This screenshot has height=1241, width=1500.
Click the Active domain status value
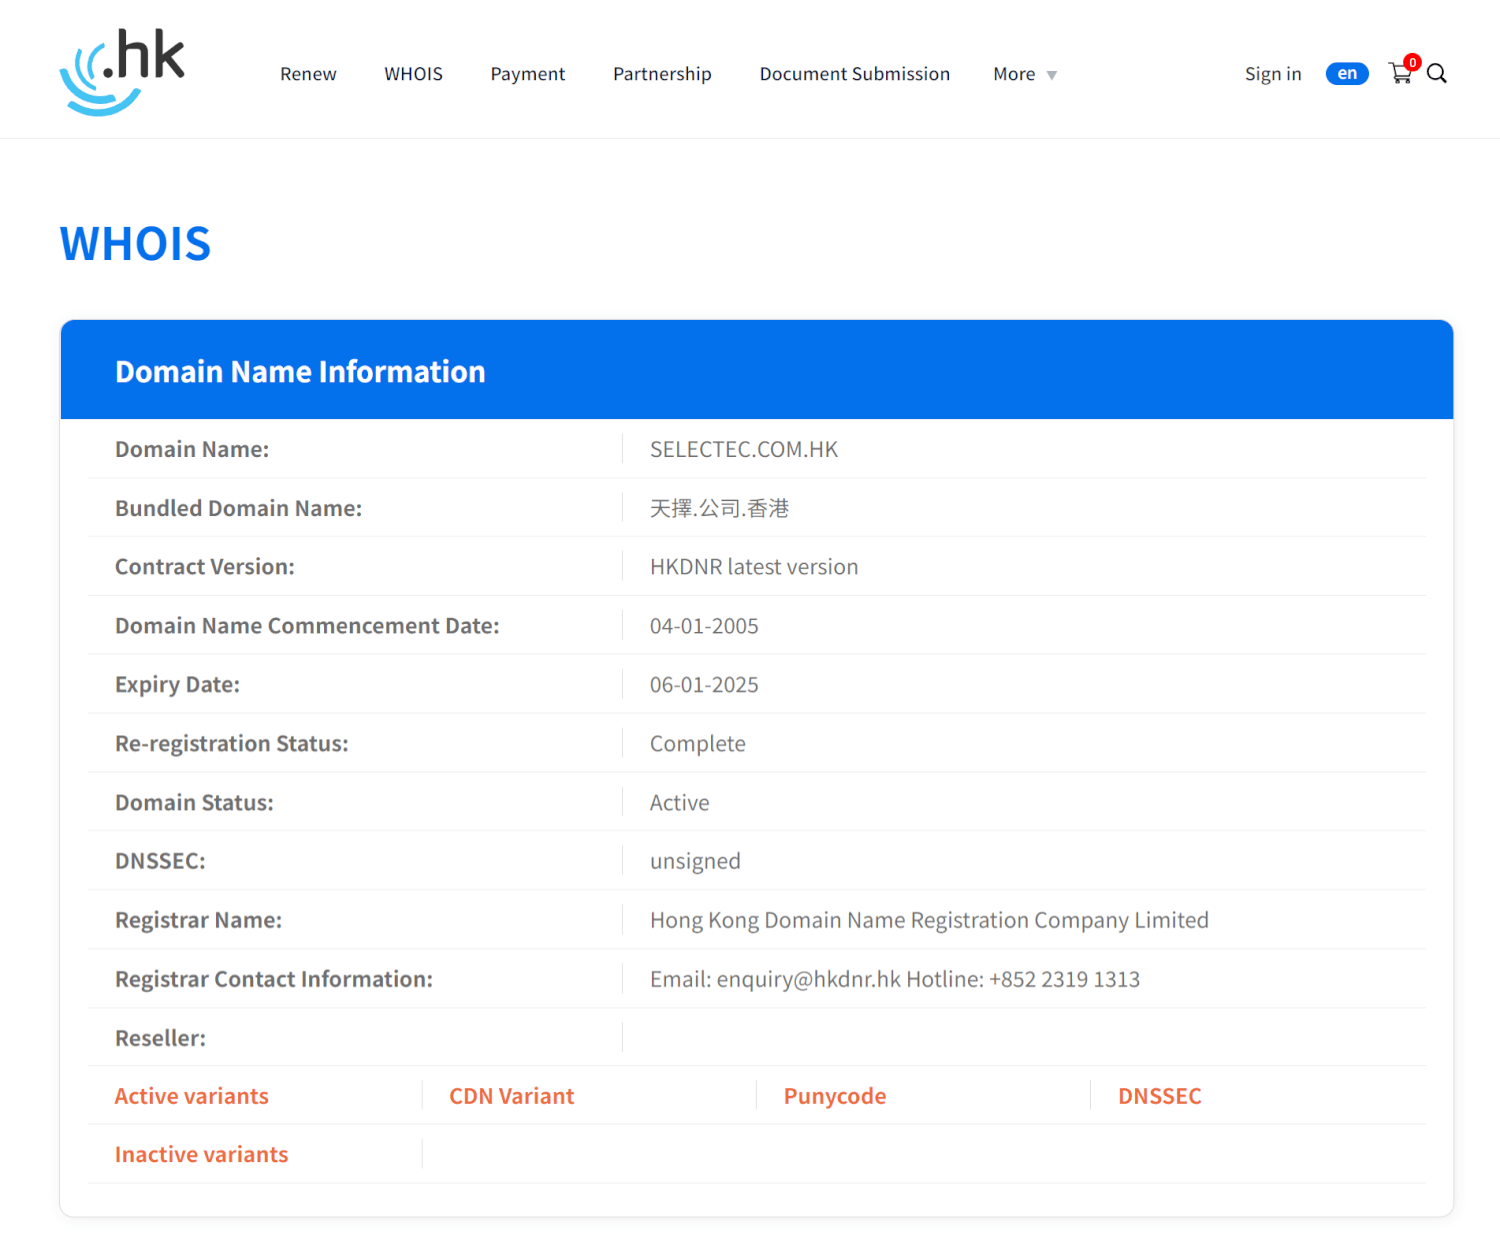pos(680,803)
